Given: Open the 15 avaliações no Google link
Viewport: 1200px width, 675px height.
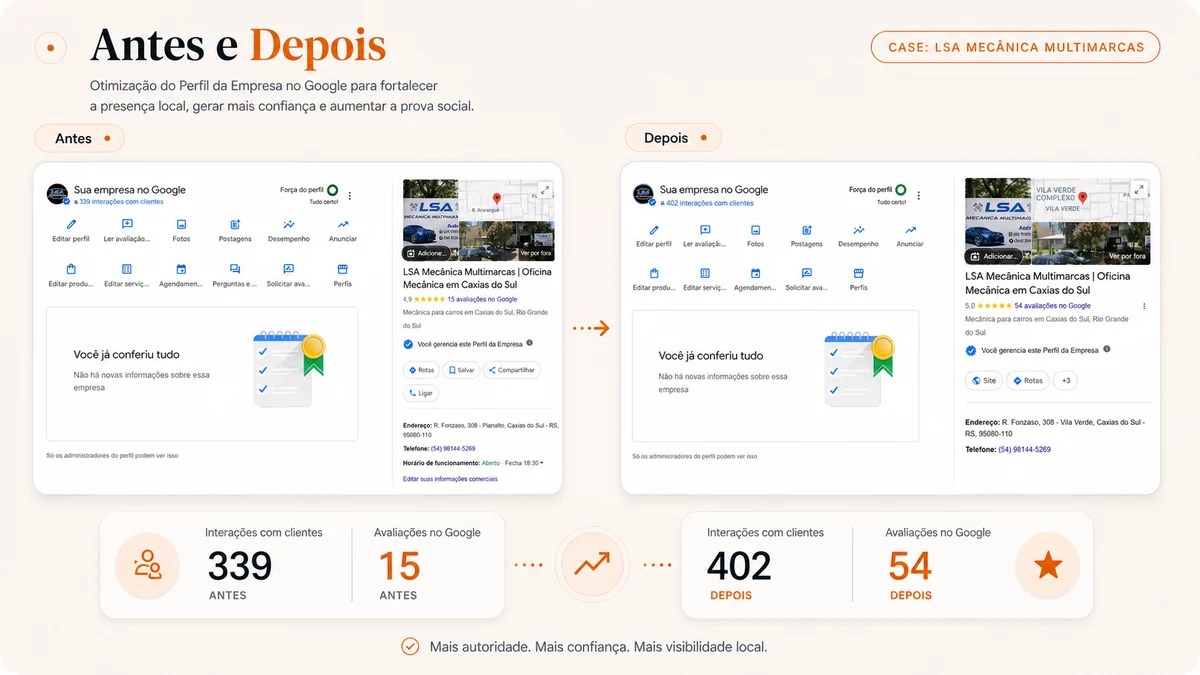Looking at the screenshot, I should pyautogui.click(x=482, y=299).
